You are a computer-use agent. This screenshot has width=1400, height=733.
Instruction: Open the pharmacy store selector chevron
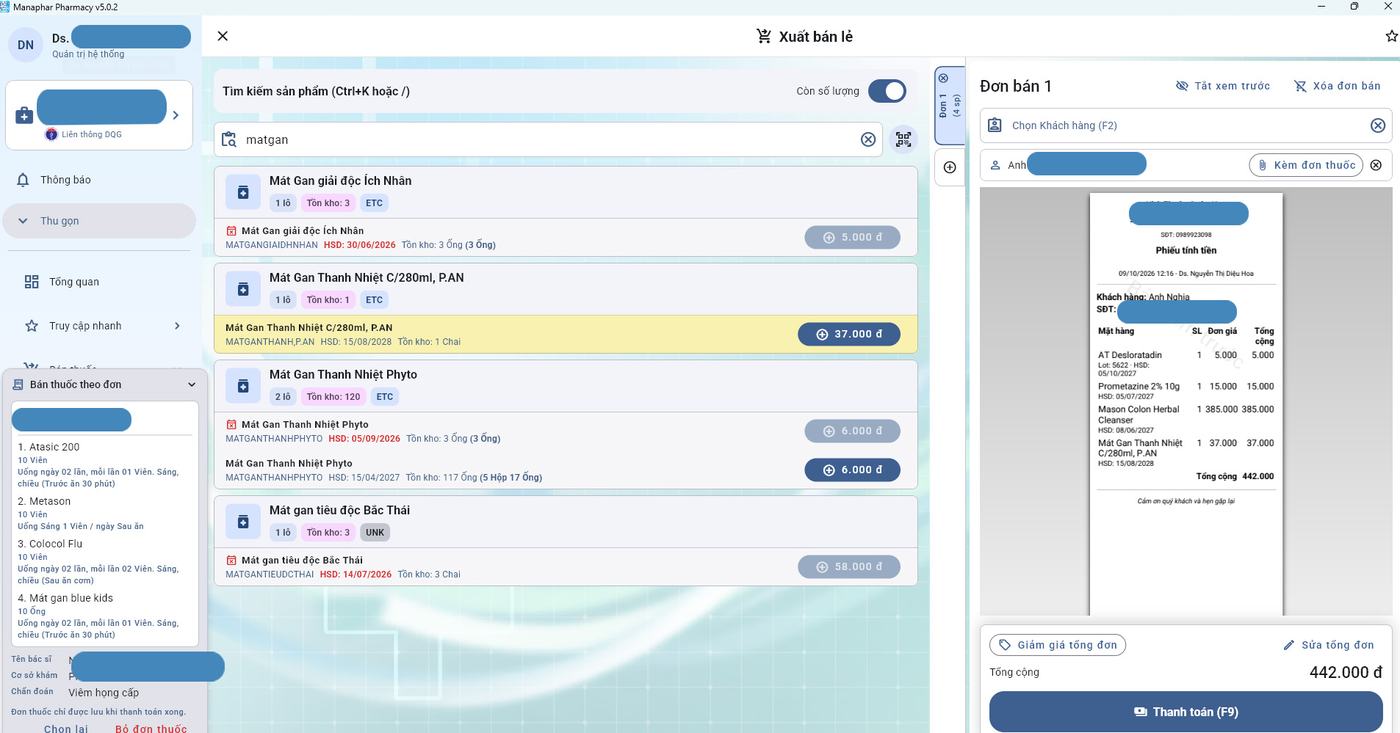(x=176, y=115)
